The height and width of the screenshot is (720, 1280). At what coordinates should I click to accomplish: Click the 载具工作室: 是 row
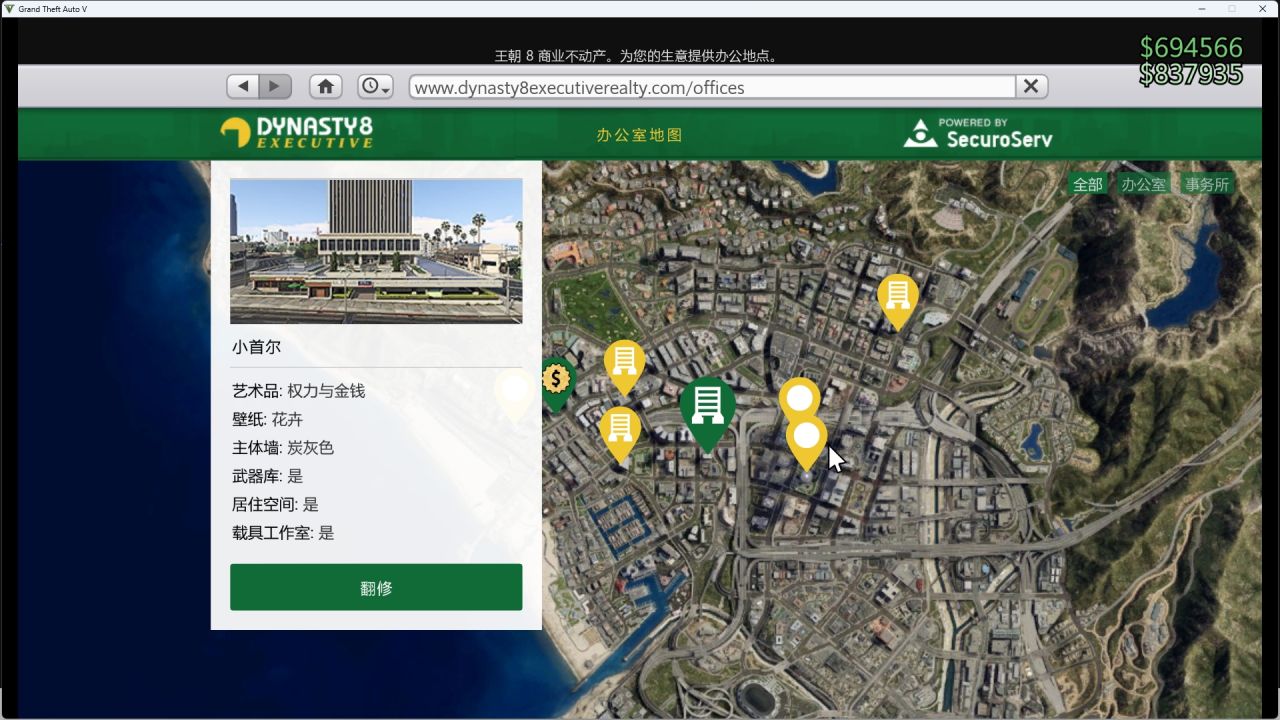tap(283, 533)
